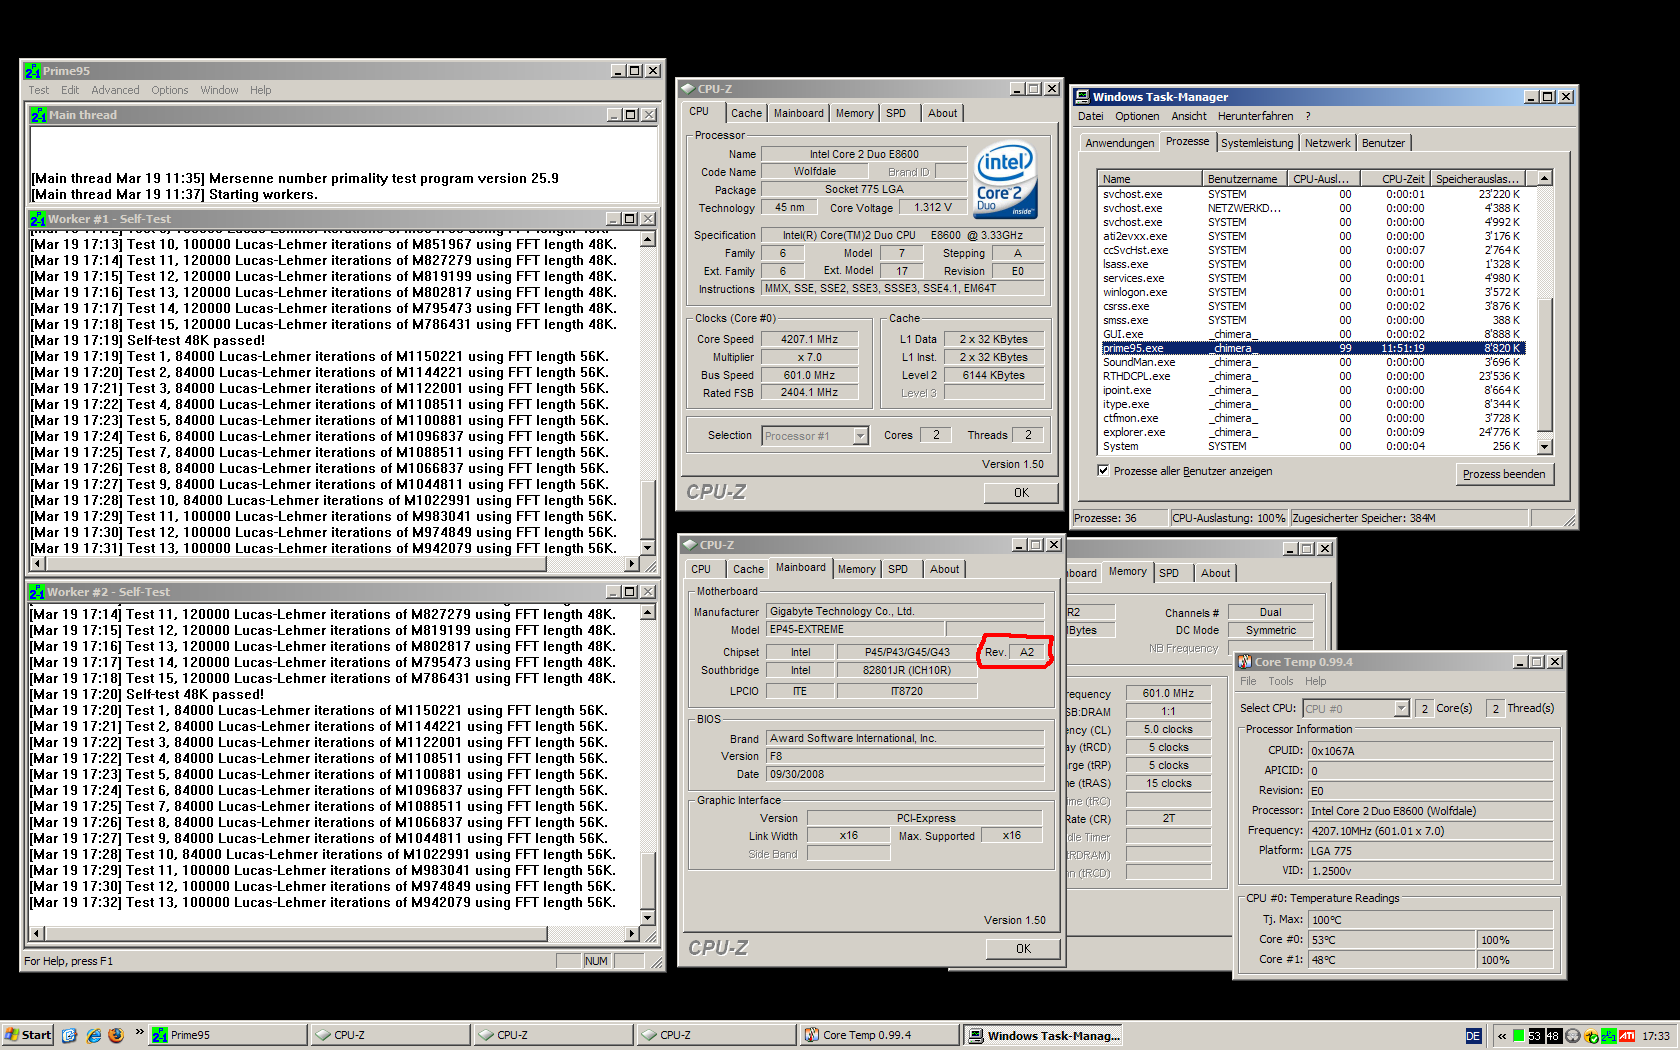Click the Prime95 title bar icon

click(x=33, y=71)
